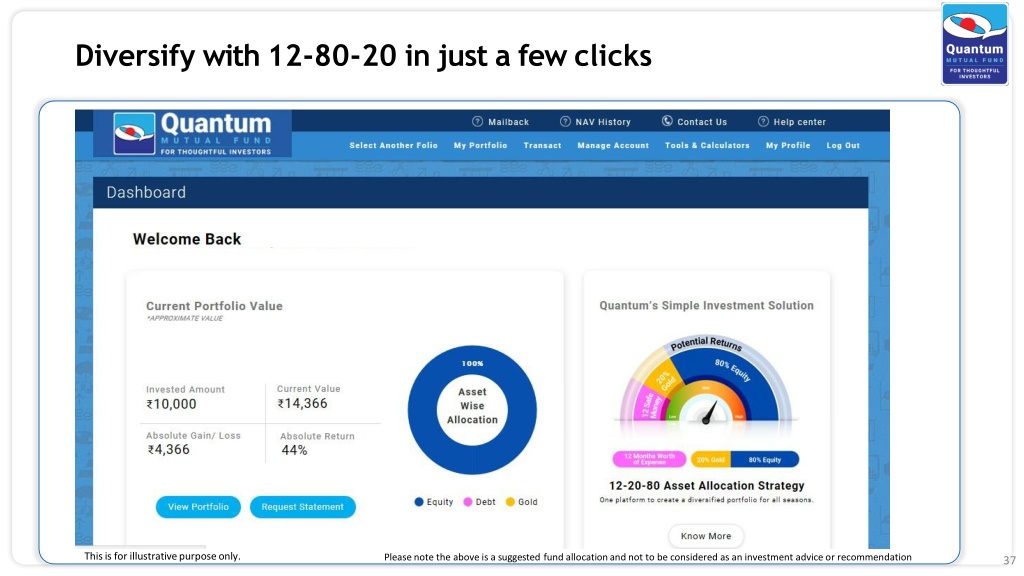Open NAV History link
Viewport: 1024px width, 576px height.
603,122
